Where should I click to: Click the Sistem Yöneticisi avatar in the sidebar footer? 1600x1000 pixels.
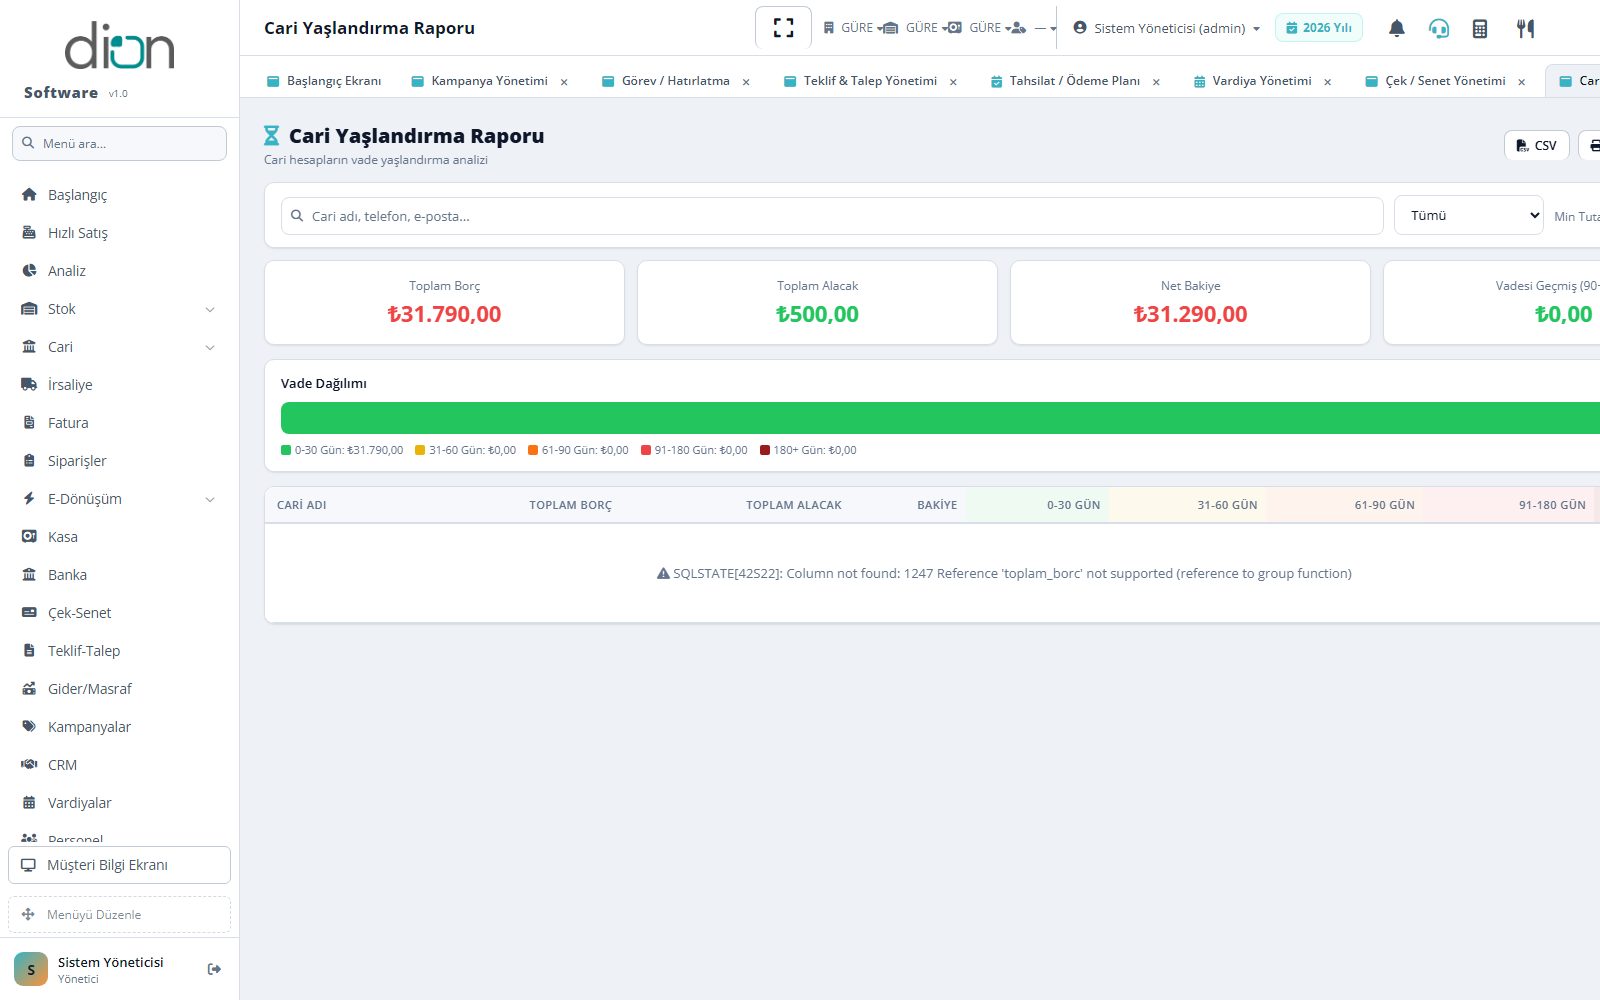click(31, 969)
